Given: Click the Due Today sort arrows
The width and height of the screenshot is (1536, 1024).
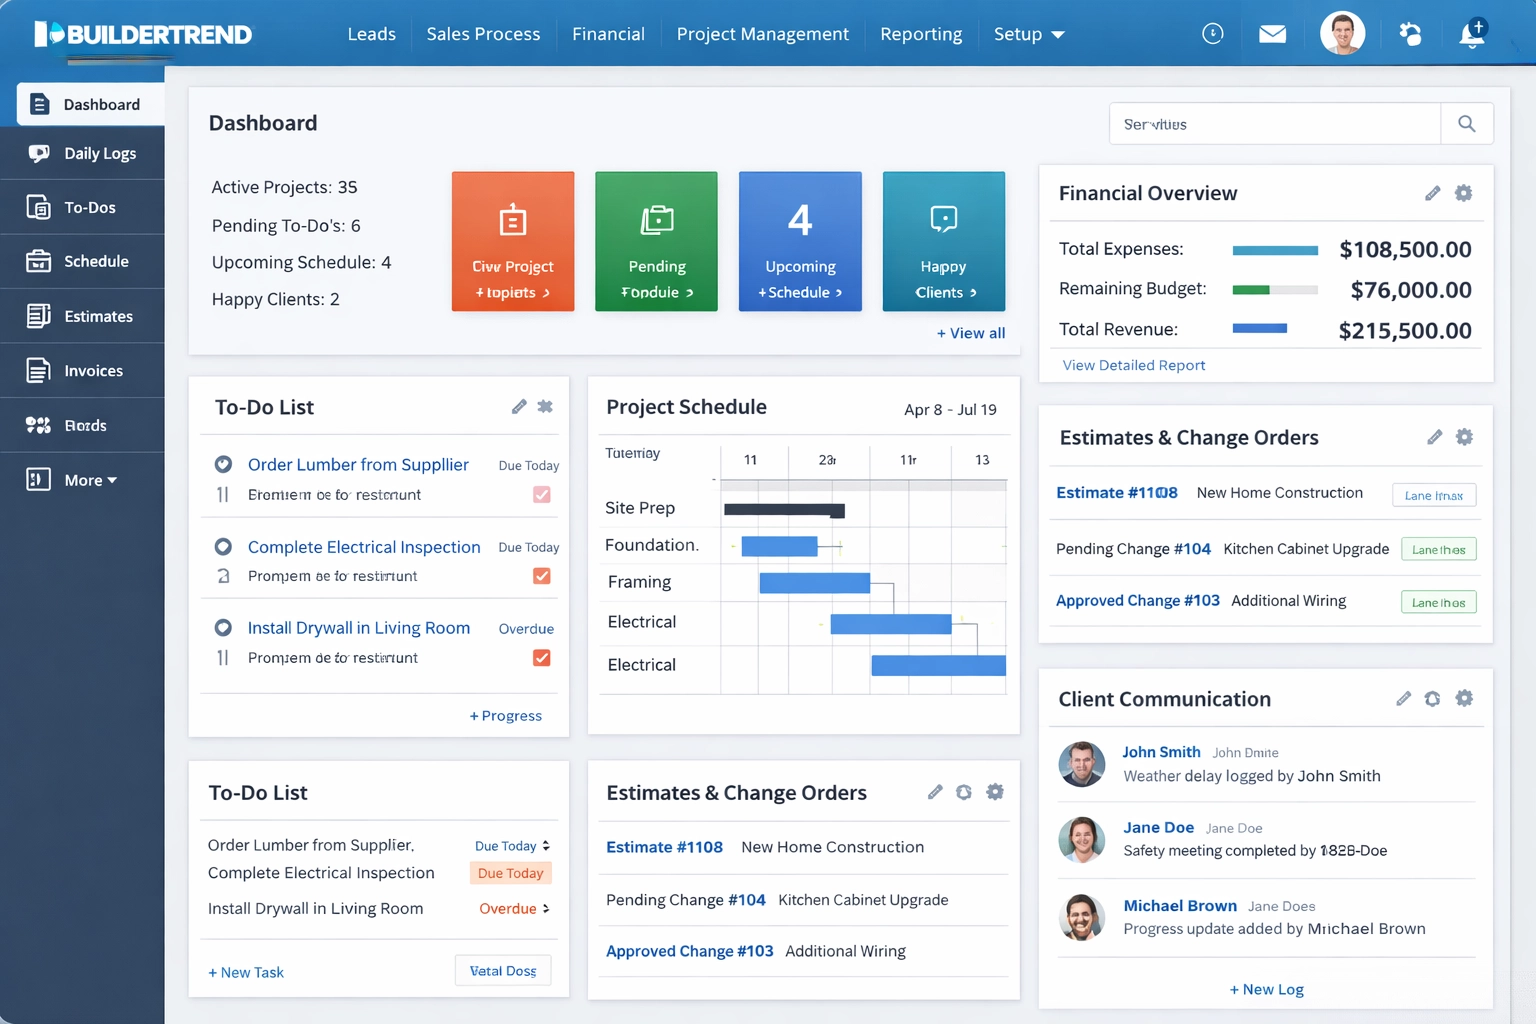Looking at the screenshot, I should click(544, 845).
